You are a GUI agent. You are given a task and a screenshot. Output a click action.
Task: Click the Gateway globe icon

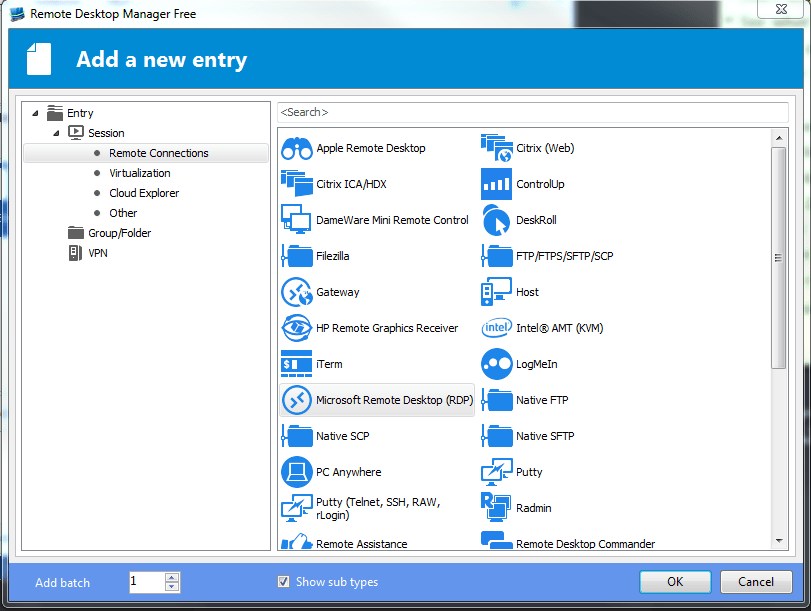pyautogui.click(x=296, y=292)
